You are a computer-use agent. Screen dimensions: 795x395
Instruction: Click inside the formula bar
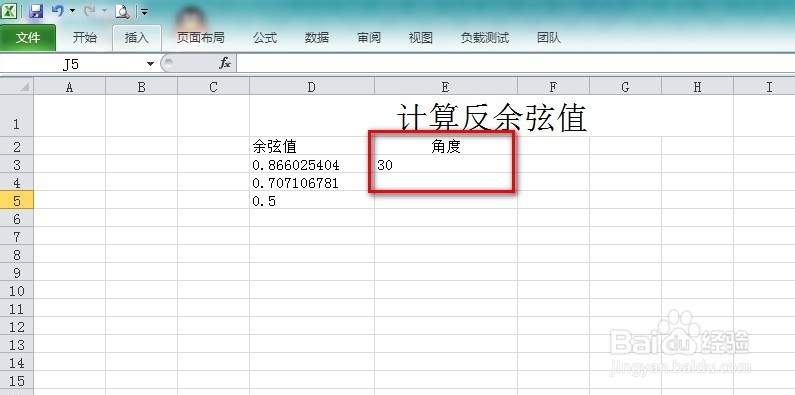515,64
